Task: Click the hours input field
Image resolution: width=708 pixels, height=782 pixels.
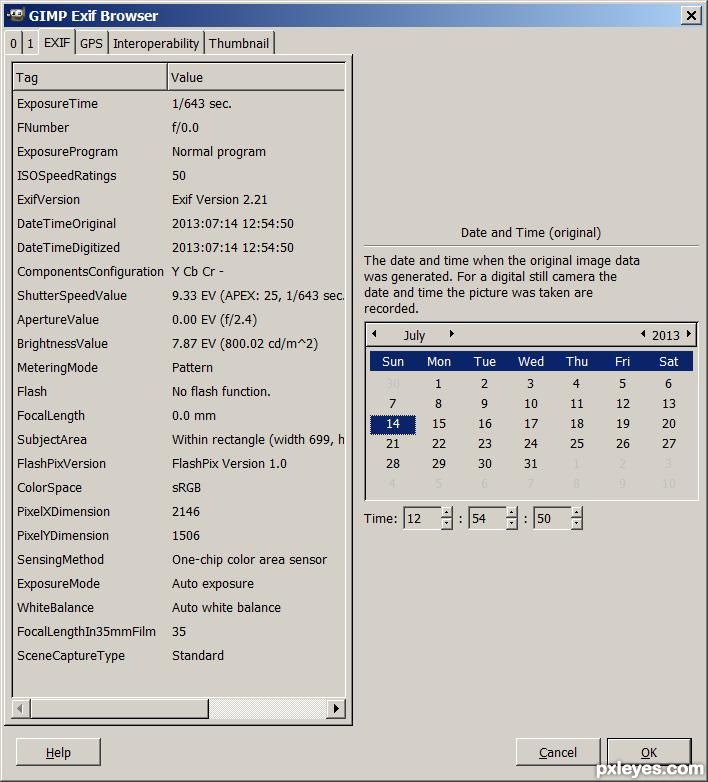Action: click(422, 518)
